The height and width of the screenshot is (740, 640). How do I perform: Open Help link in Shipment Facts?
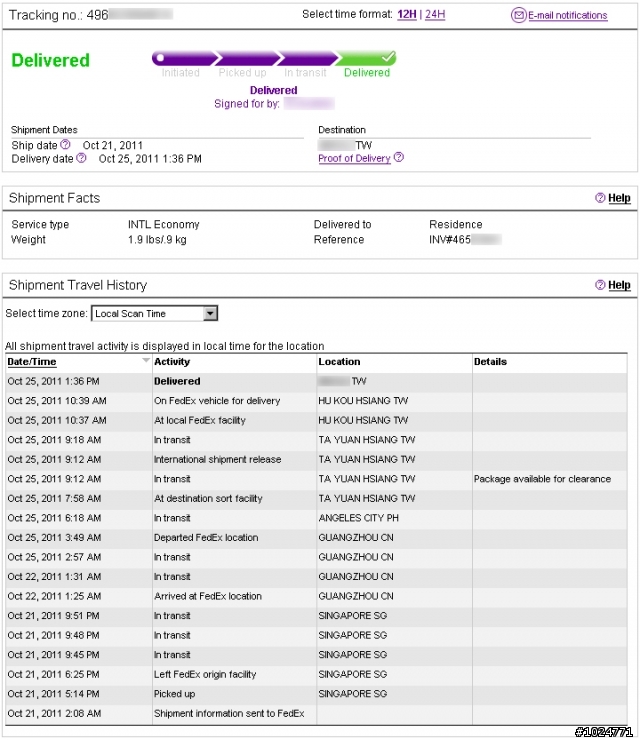click(619, 198)
